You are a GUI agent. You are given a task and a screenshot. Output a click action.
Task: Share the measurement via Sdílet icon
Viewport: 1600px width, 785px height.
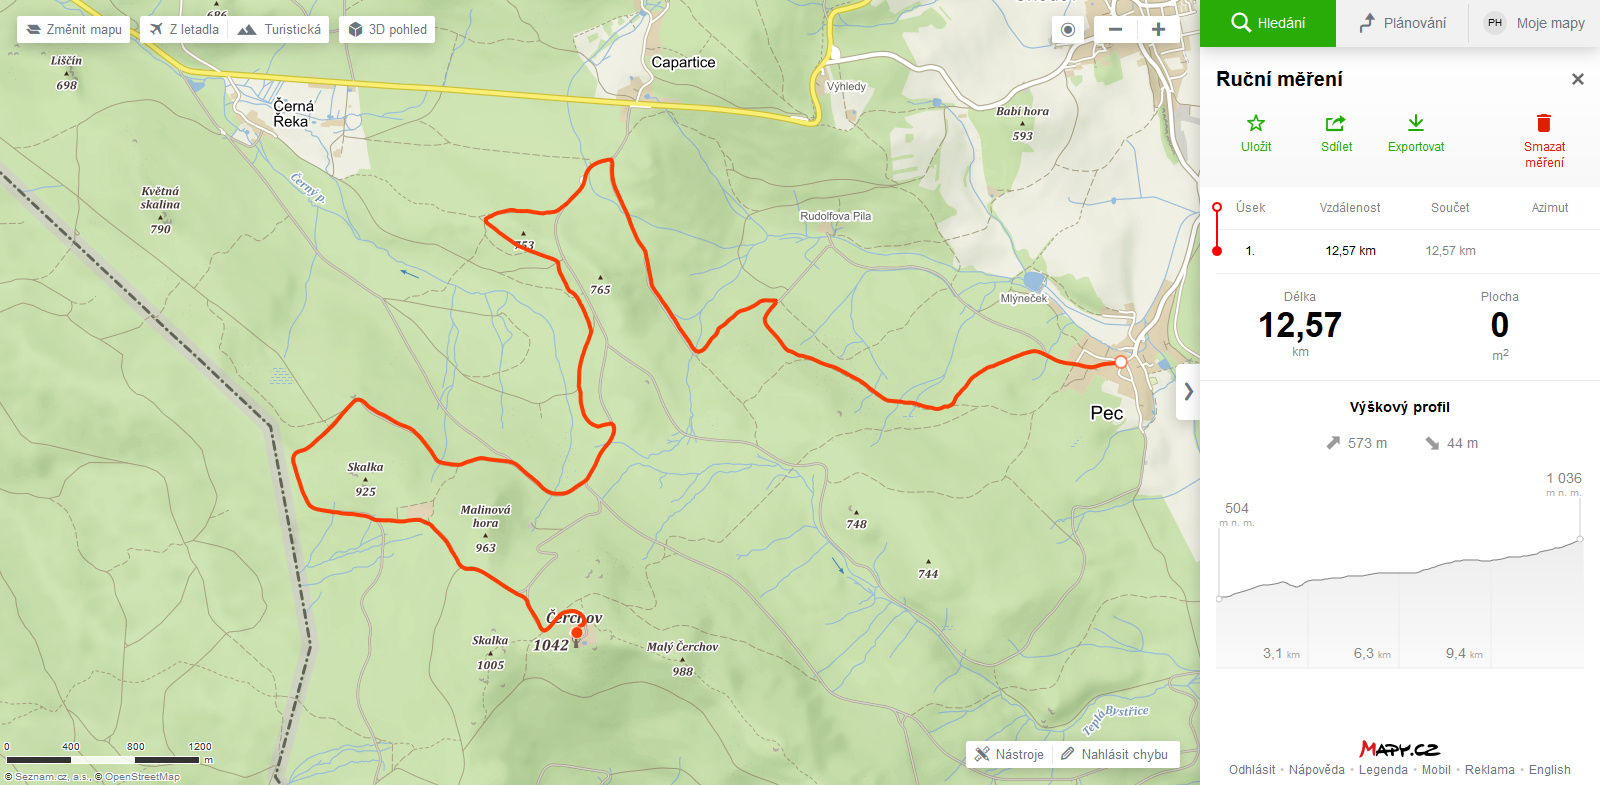(1336, 123)
